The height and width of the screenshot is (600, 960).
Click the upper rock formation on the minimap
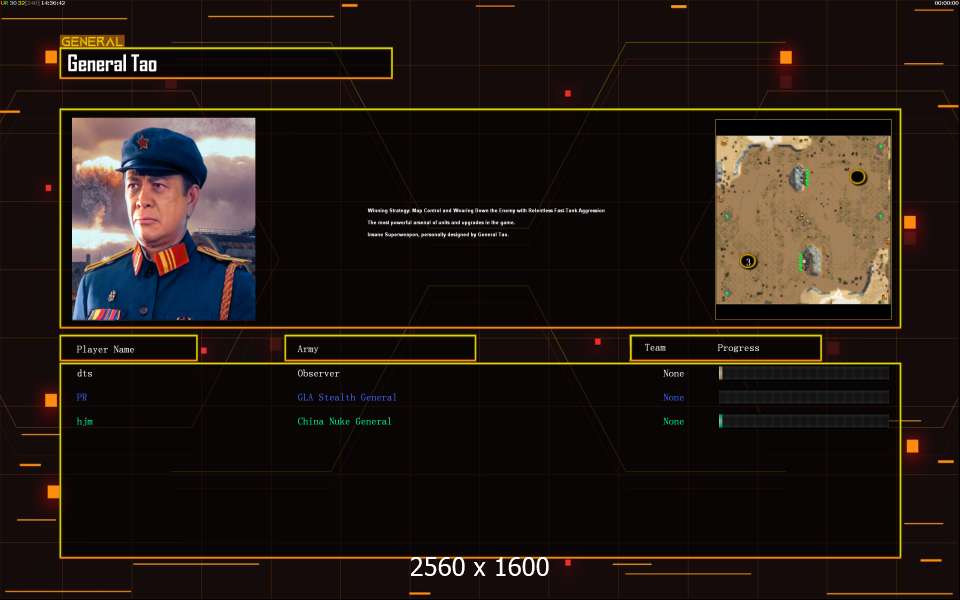pyautogui.click(x=798, y=178)
